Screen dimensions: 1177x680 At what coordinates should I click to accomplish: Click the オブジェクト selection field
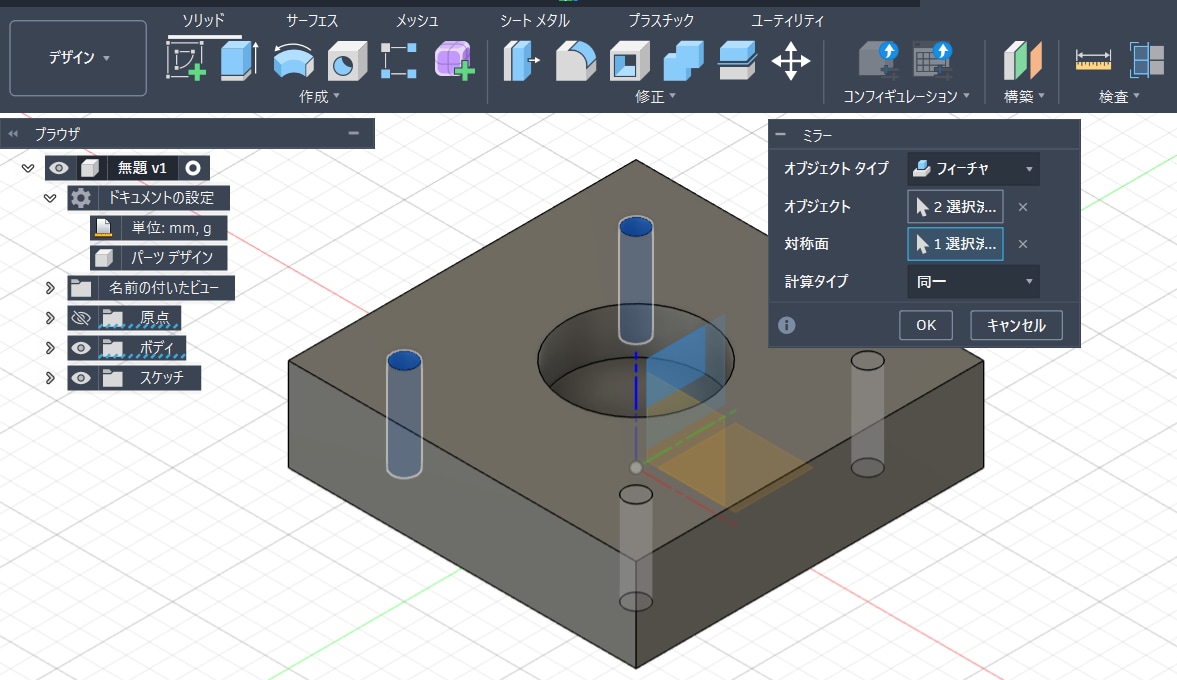[x=955, y=207]
